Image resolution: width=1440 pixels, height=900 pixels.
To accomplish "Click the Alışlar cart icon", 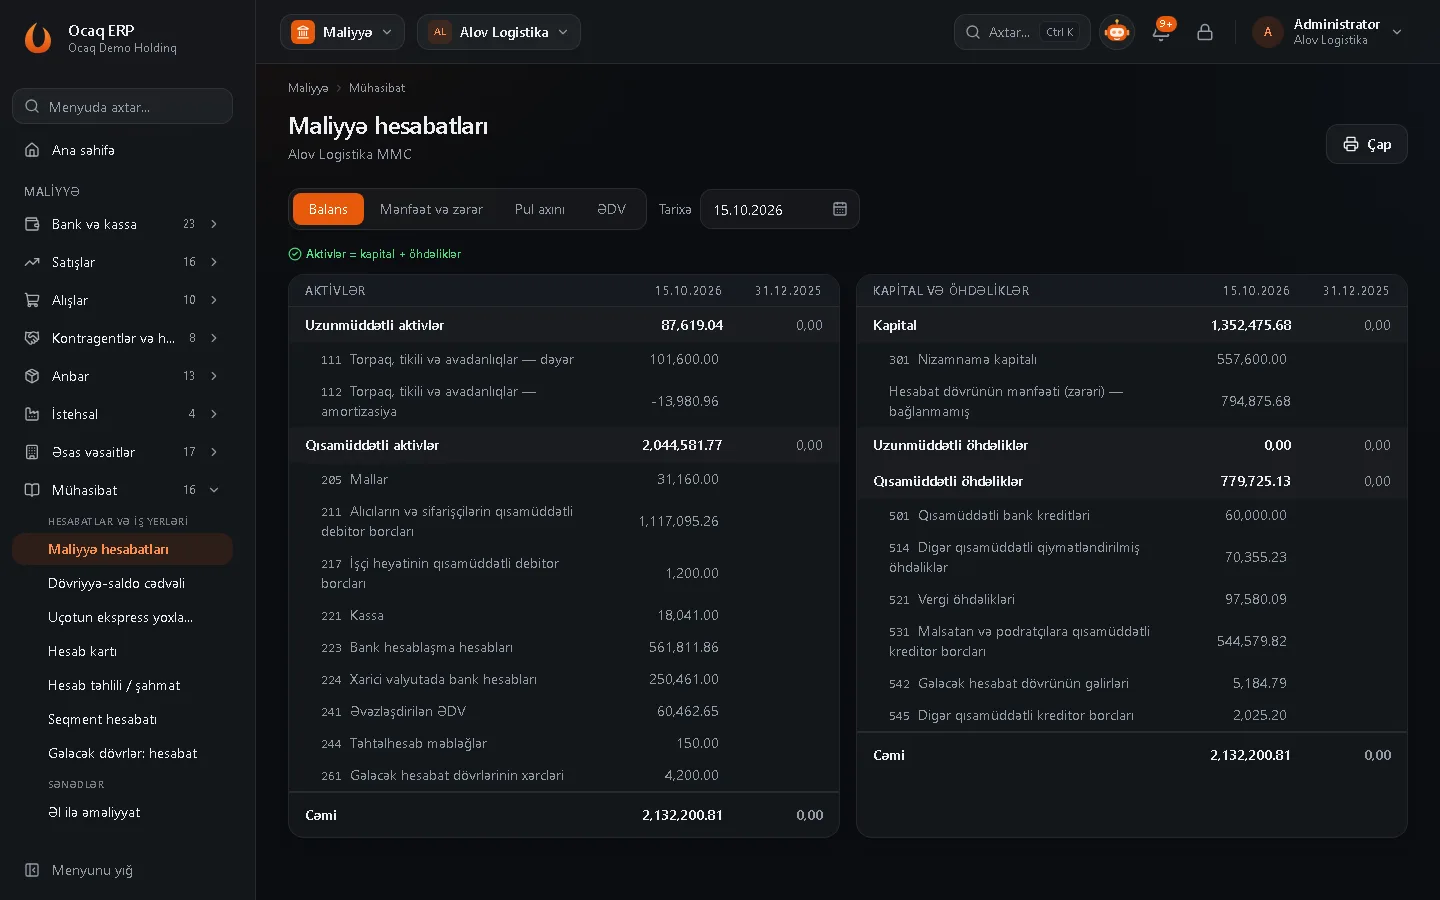I will tap(32, 300).
